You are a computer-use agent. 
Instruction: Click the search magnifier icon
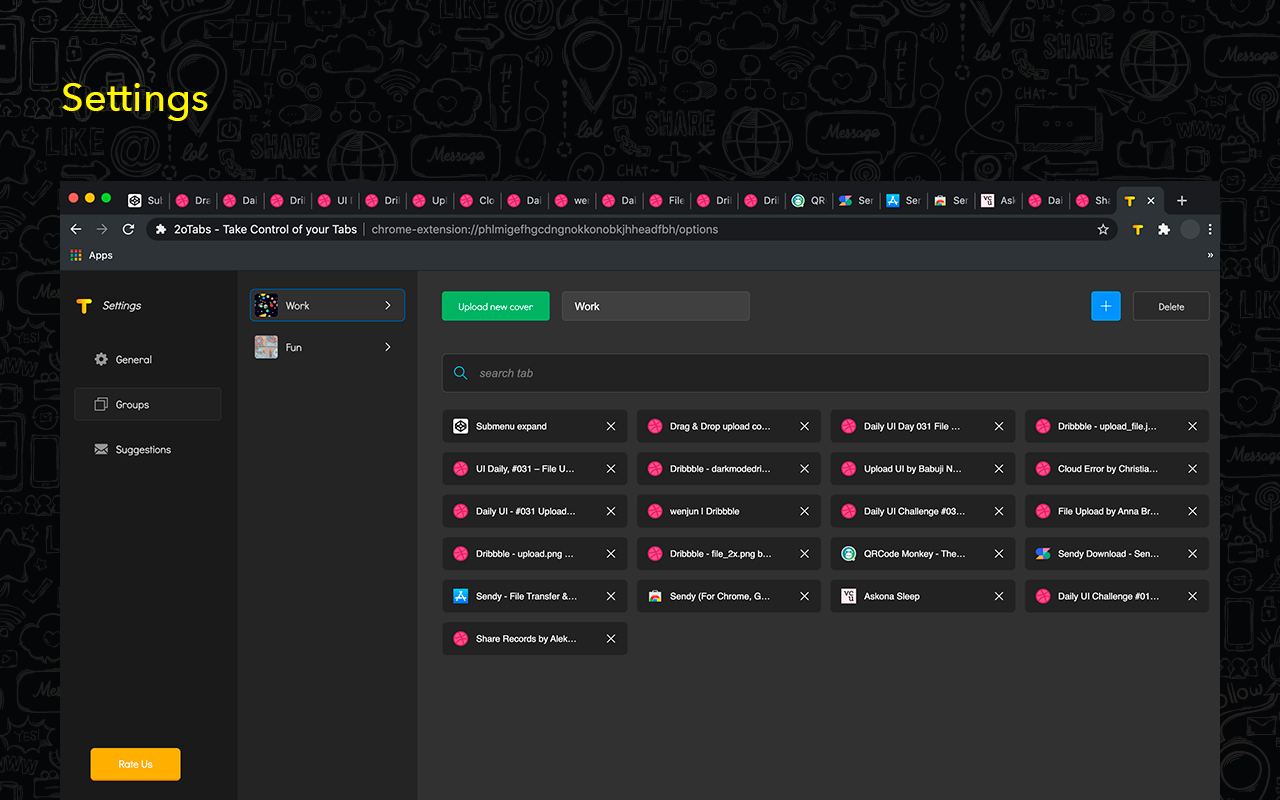coord(461,373)
